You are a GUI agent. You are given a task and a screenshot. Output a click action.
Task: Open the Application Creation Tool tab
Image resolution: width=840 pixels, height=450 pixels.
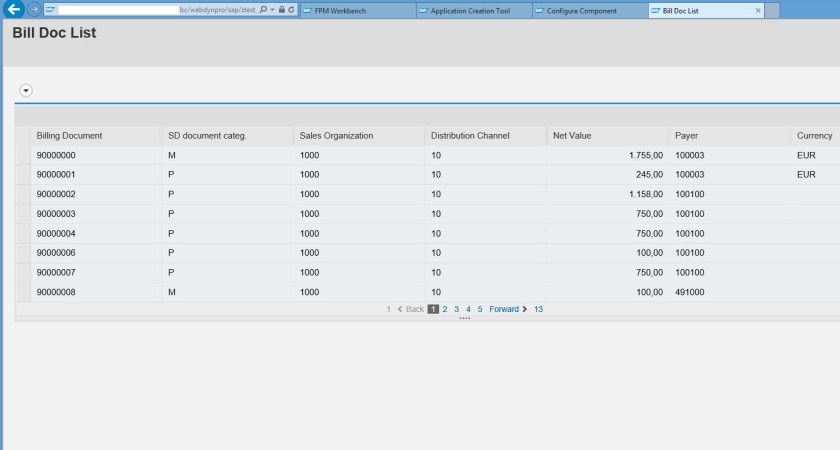[468, 11]
